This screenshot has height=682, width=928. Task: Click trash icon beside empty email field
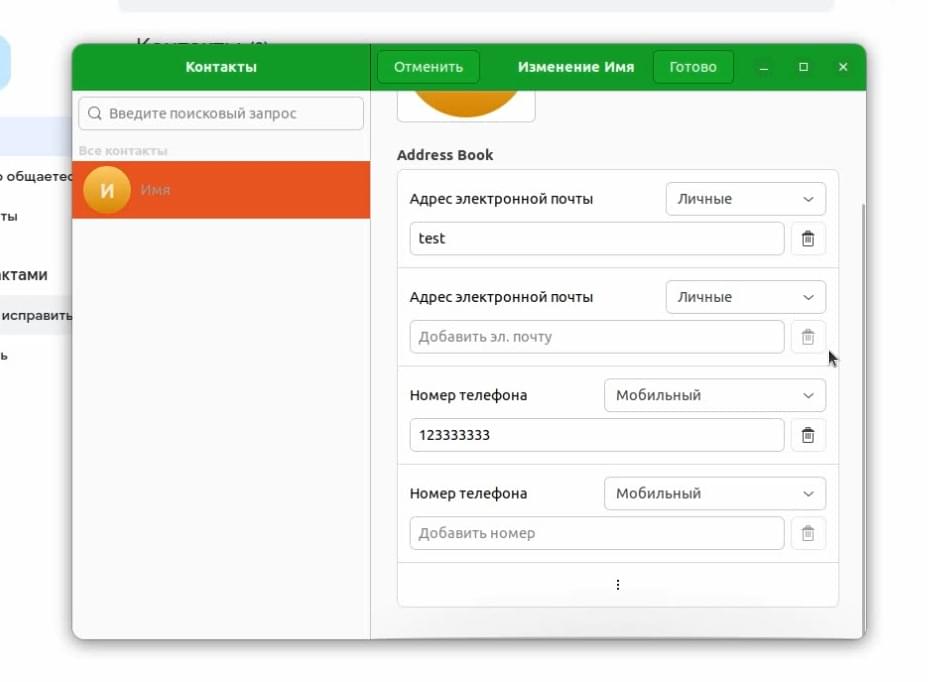click(808, 337)
